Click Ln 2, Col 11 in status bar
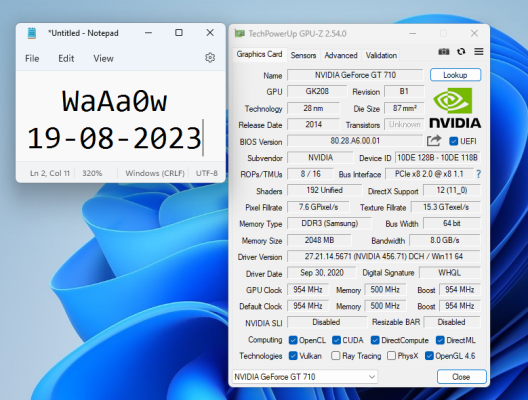Viewport: 528px width, 400px height. pos(50,173)
